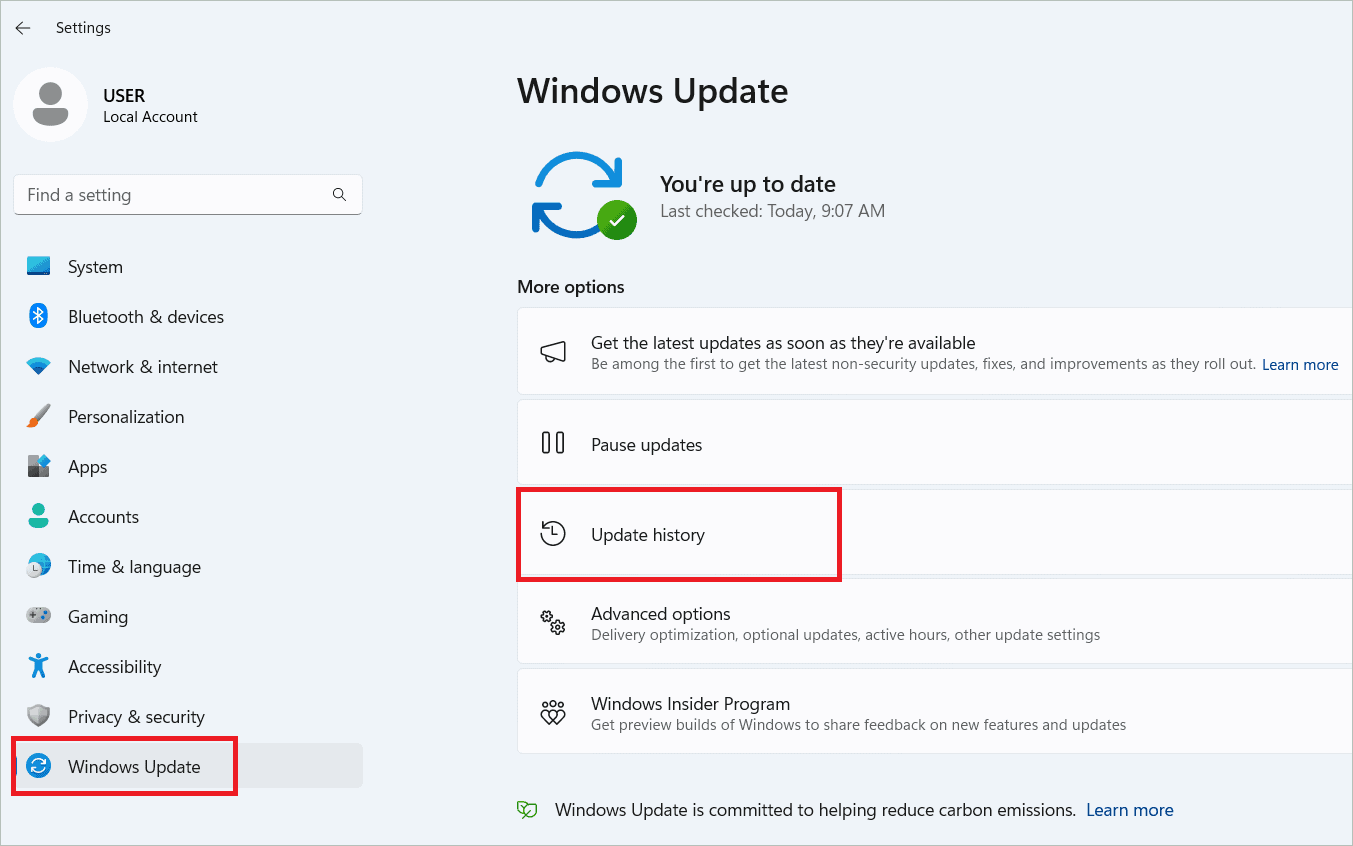Click the megaphone icon for latest updates
1353x846 pixels.
553,352
